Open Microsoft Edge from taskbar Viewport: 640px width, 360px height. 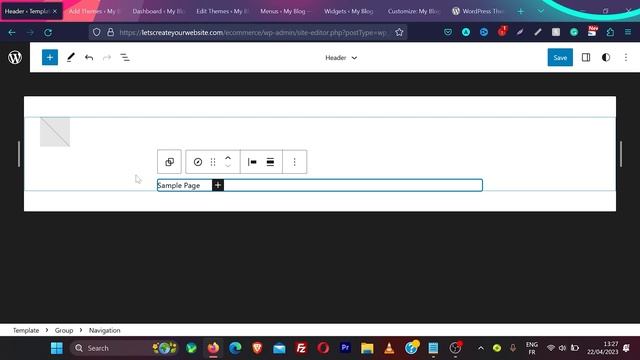(x=235, y=348)
